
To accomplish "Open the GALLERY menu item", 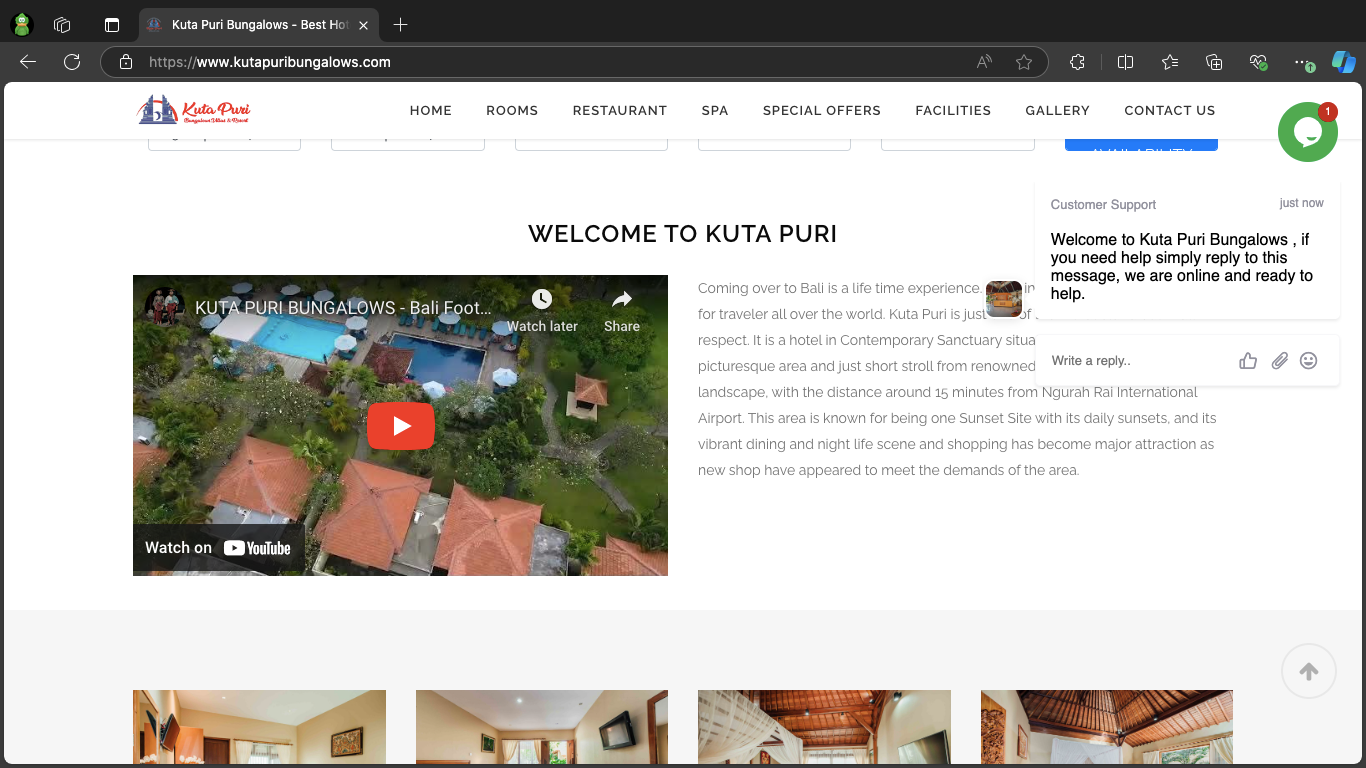I will 1057,111.
